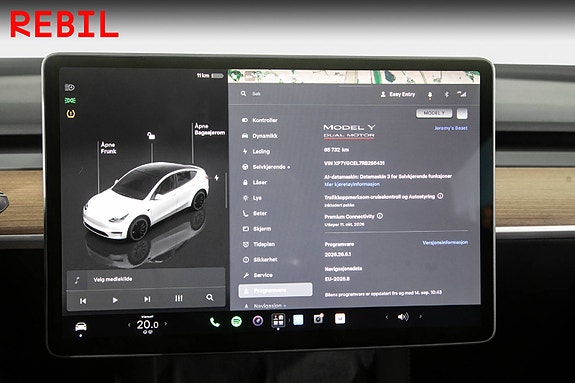Open Jeremy's Beast vehicle name link

(x=451, y=128)
